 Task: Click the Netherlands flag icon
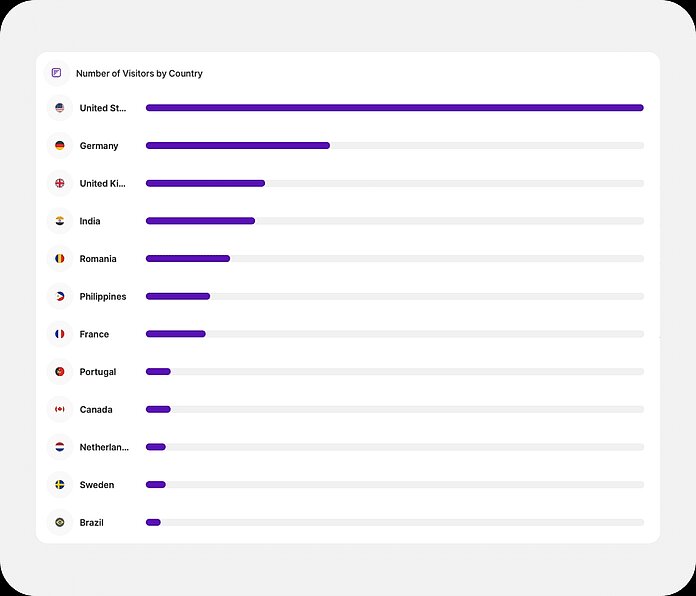coord(60,447)
